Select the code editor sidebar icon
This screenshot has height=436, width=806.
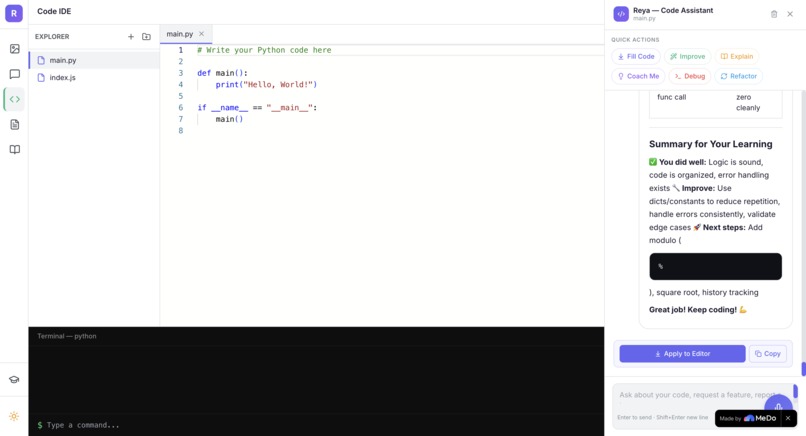tap(14, 99)
